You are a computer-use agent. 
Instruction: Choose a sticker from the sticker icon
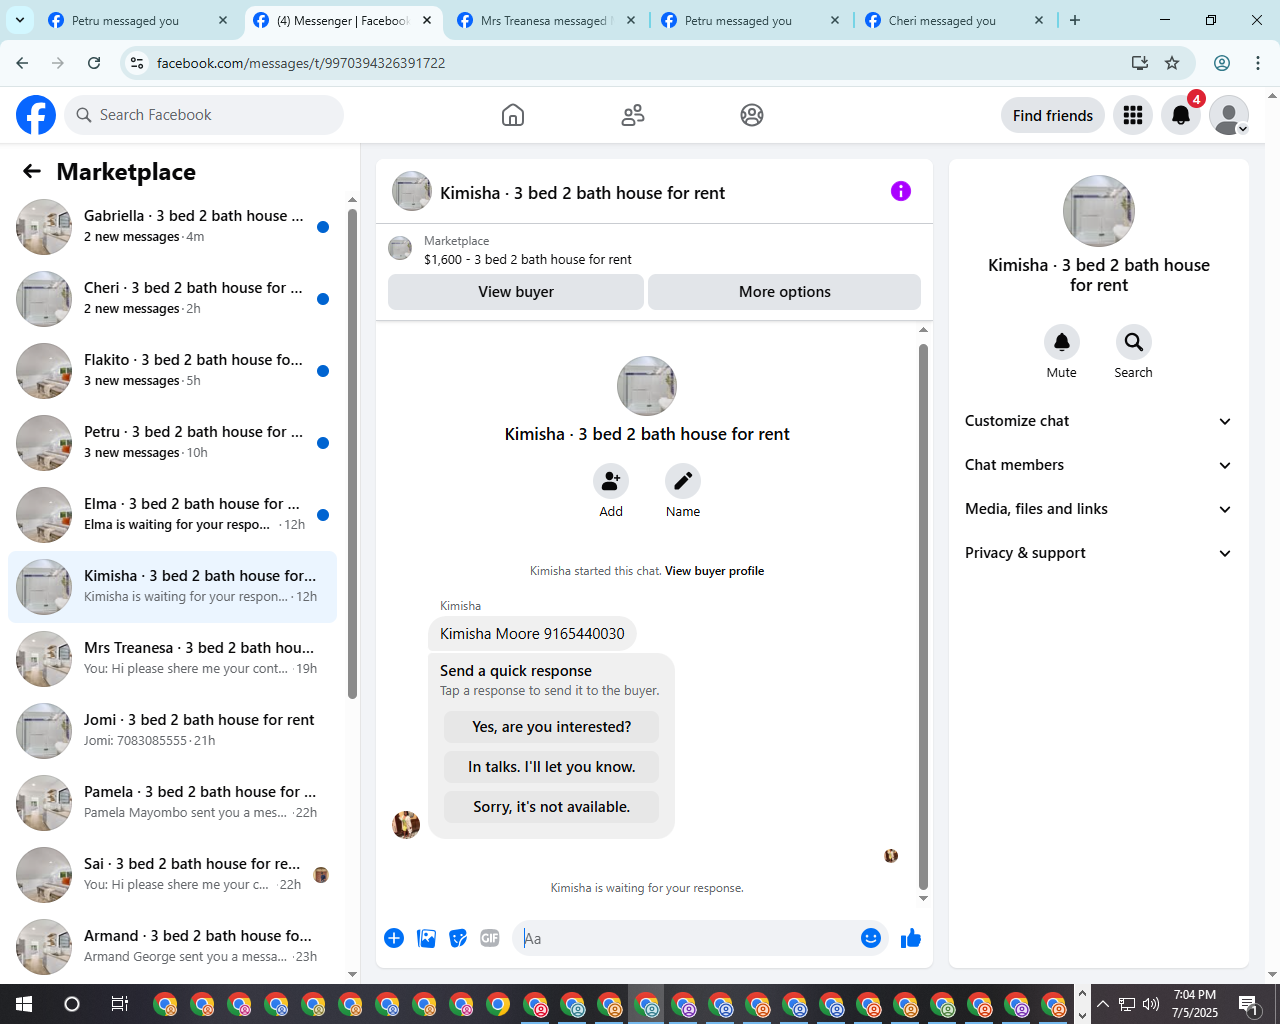click(x=458, y=938)
